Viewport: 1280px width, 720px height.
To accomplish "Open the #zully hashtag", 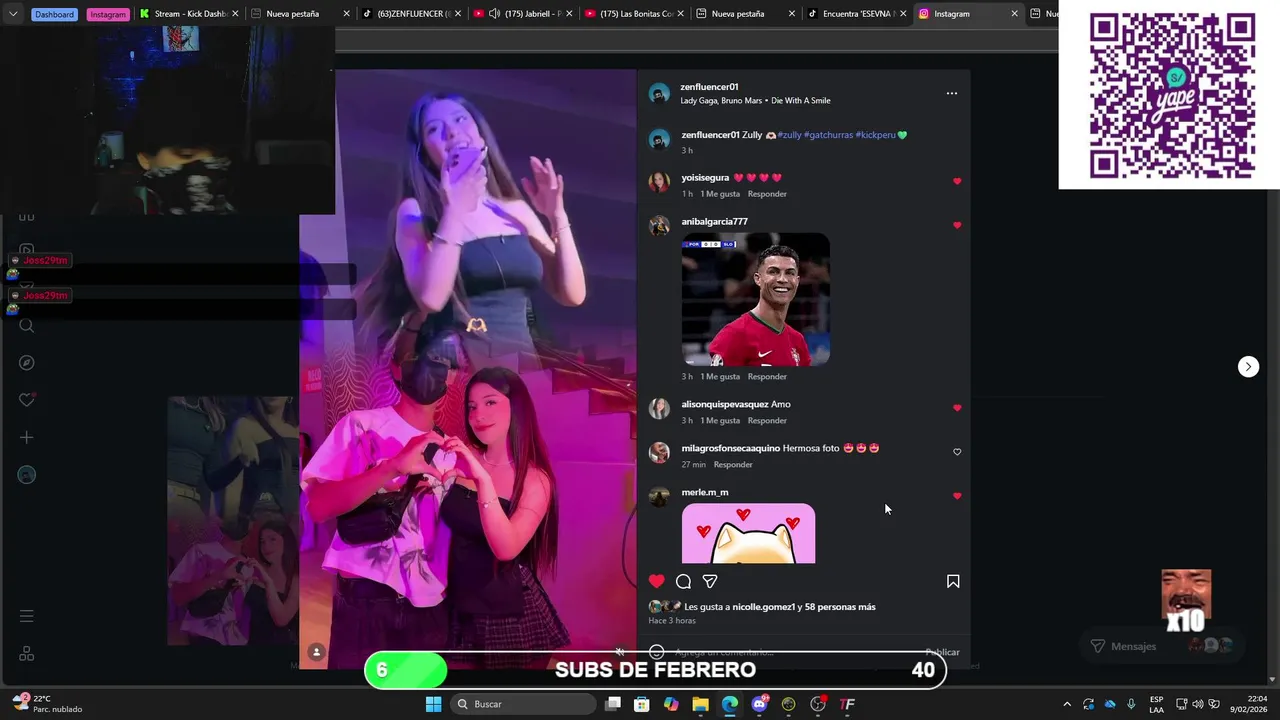I will 790,135.
